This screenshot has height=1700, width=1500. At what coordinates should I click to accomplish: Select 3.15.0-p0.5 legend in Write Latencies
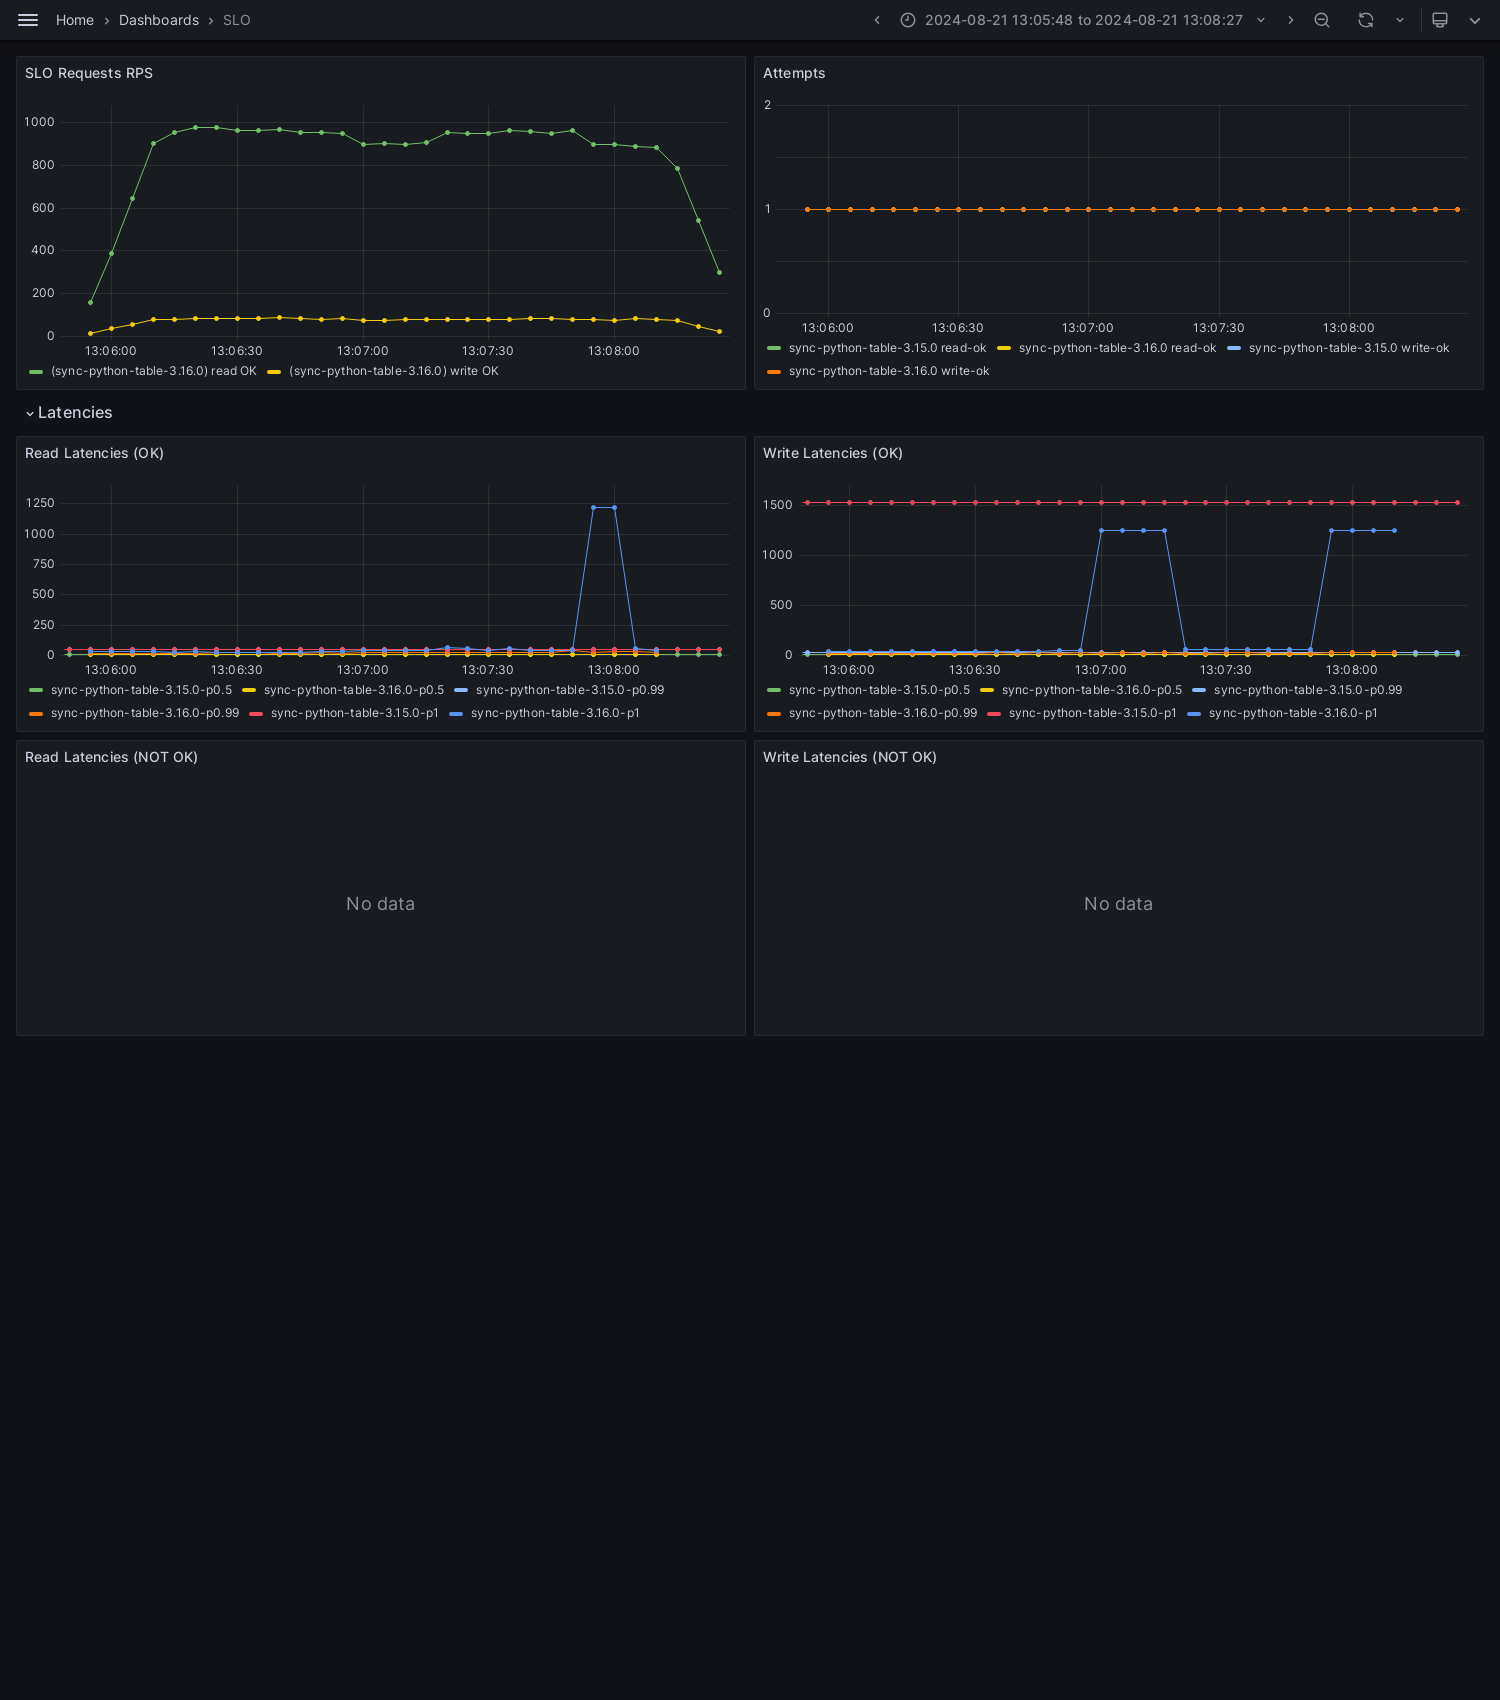pyautogui.click(x=879, y=690)
